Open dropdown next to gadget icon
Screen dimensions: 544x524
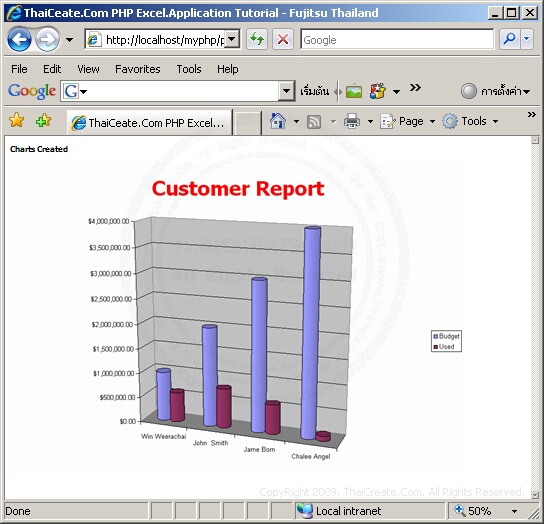[396, 92]
